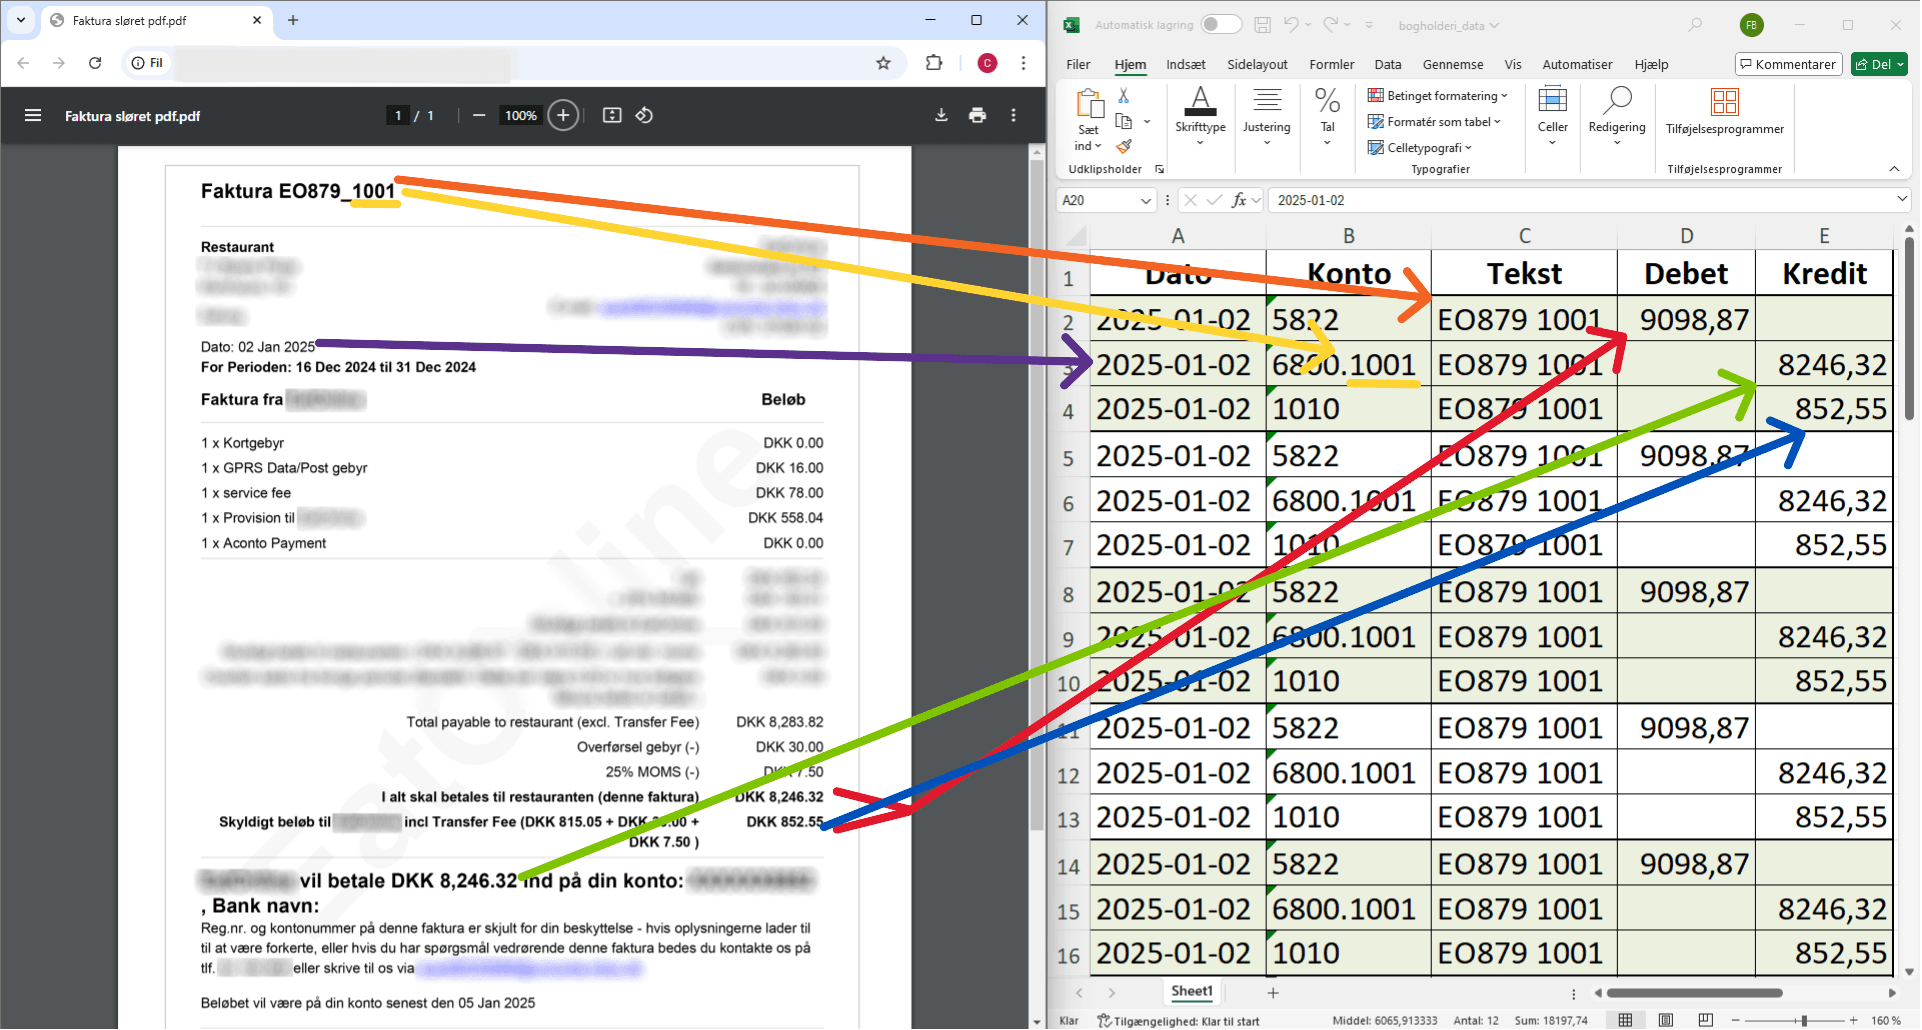This screenshot has height=1030, width=1922.
Task: Click Excel horizontal scrollbar
Action: coord(1695,993)
